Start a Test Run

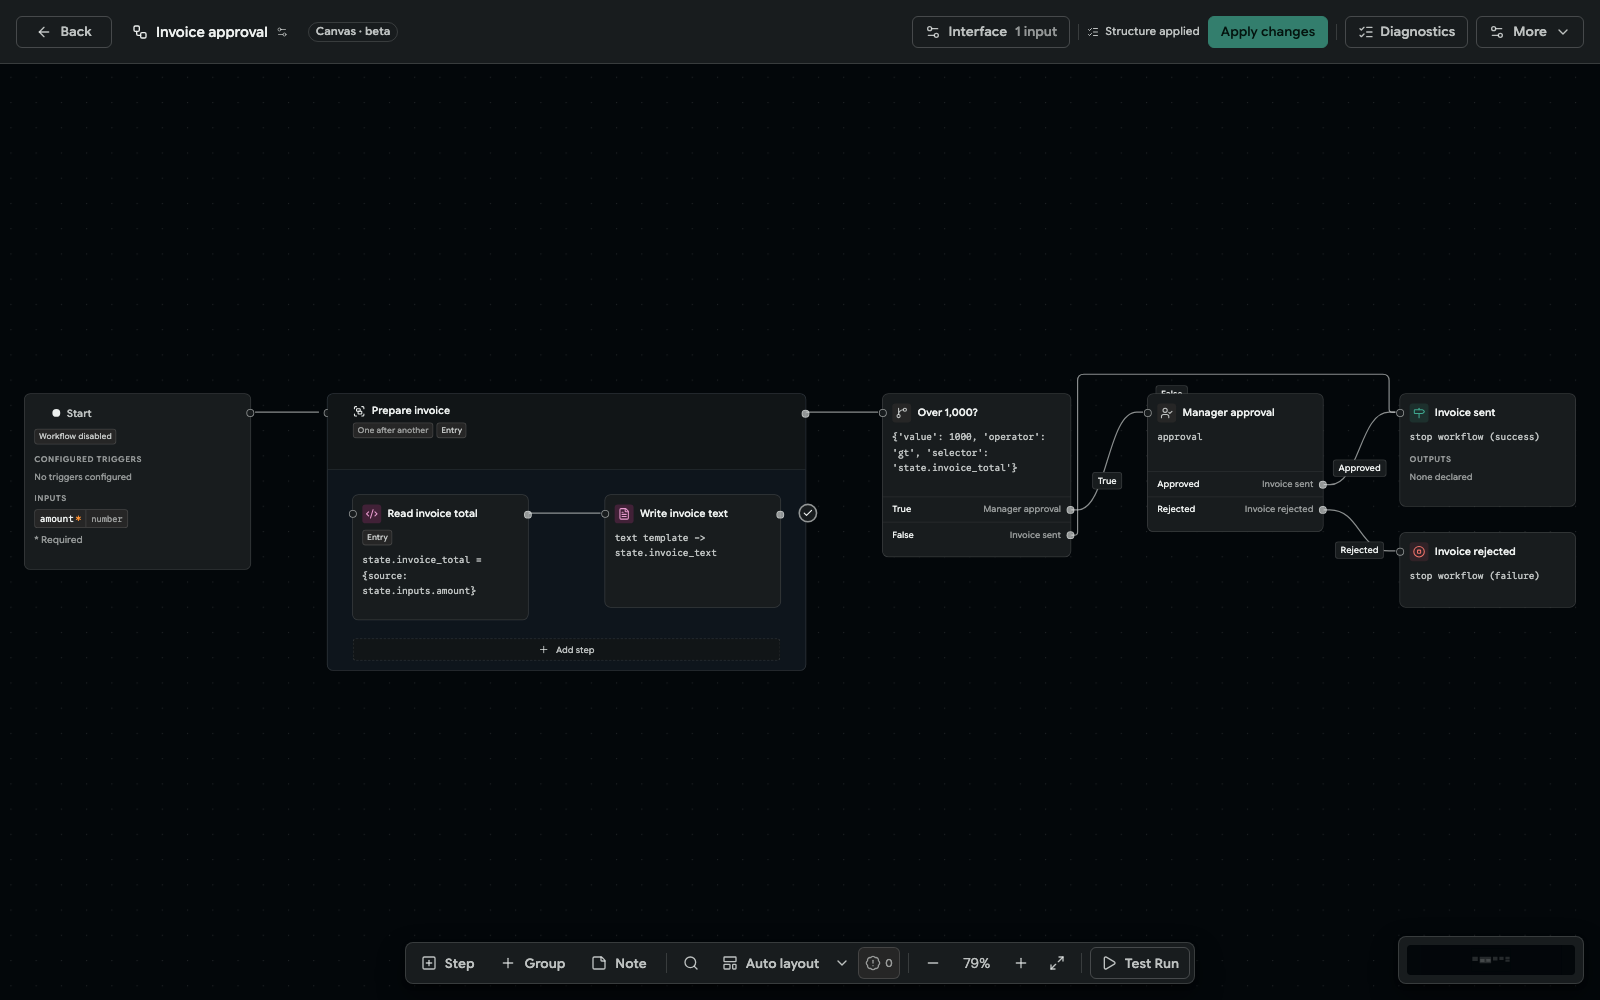1140,964
